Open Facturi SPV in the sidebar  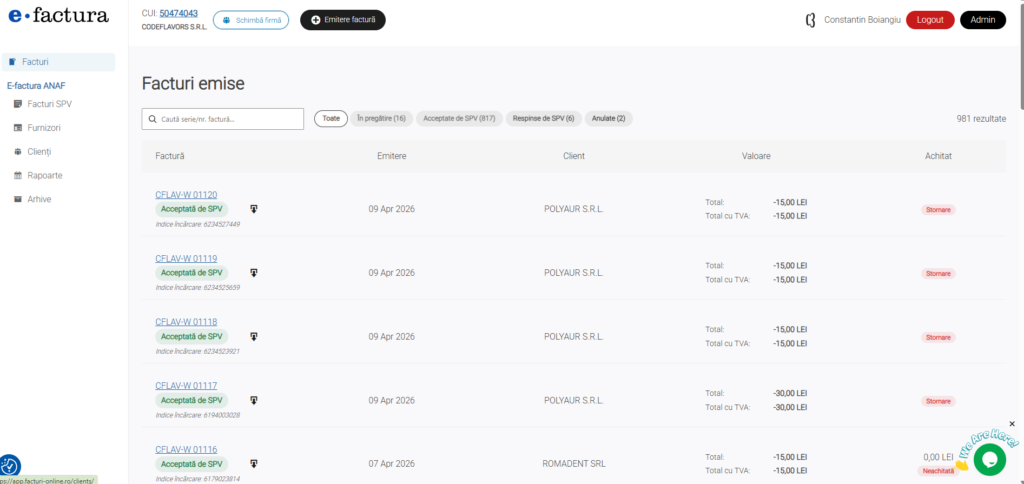(x=49, y=104)
